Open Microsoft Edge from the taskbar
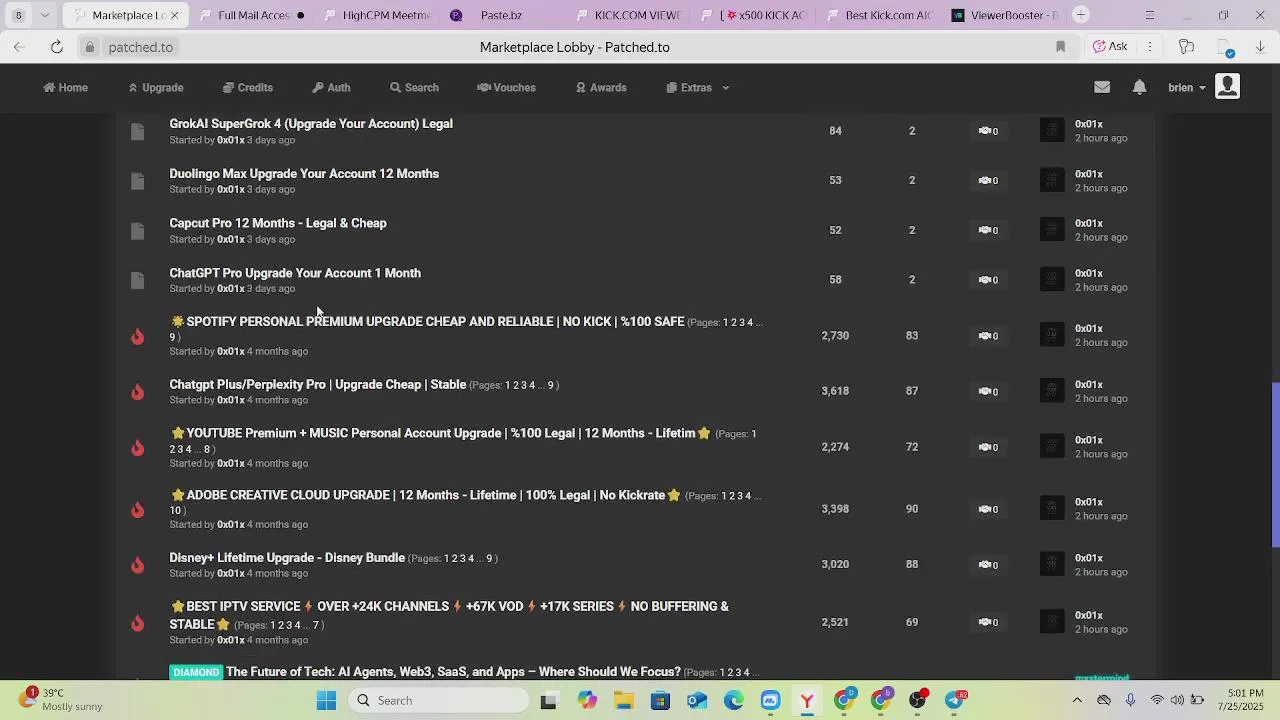 (734, 701)
